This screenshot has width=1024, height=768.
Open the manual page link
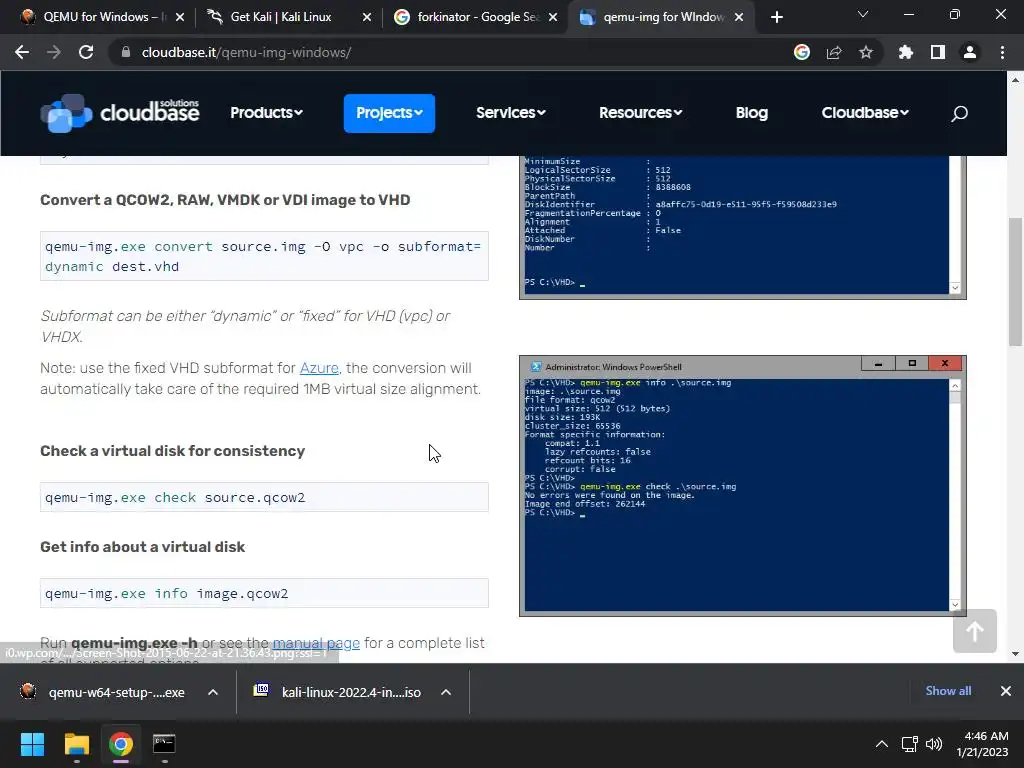click(x=316, y=643)
